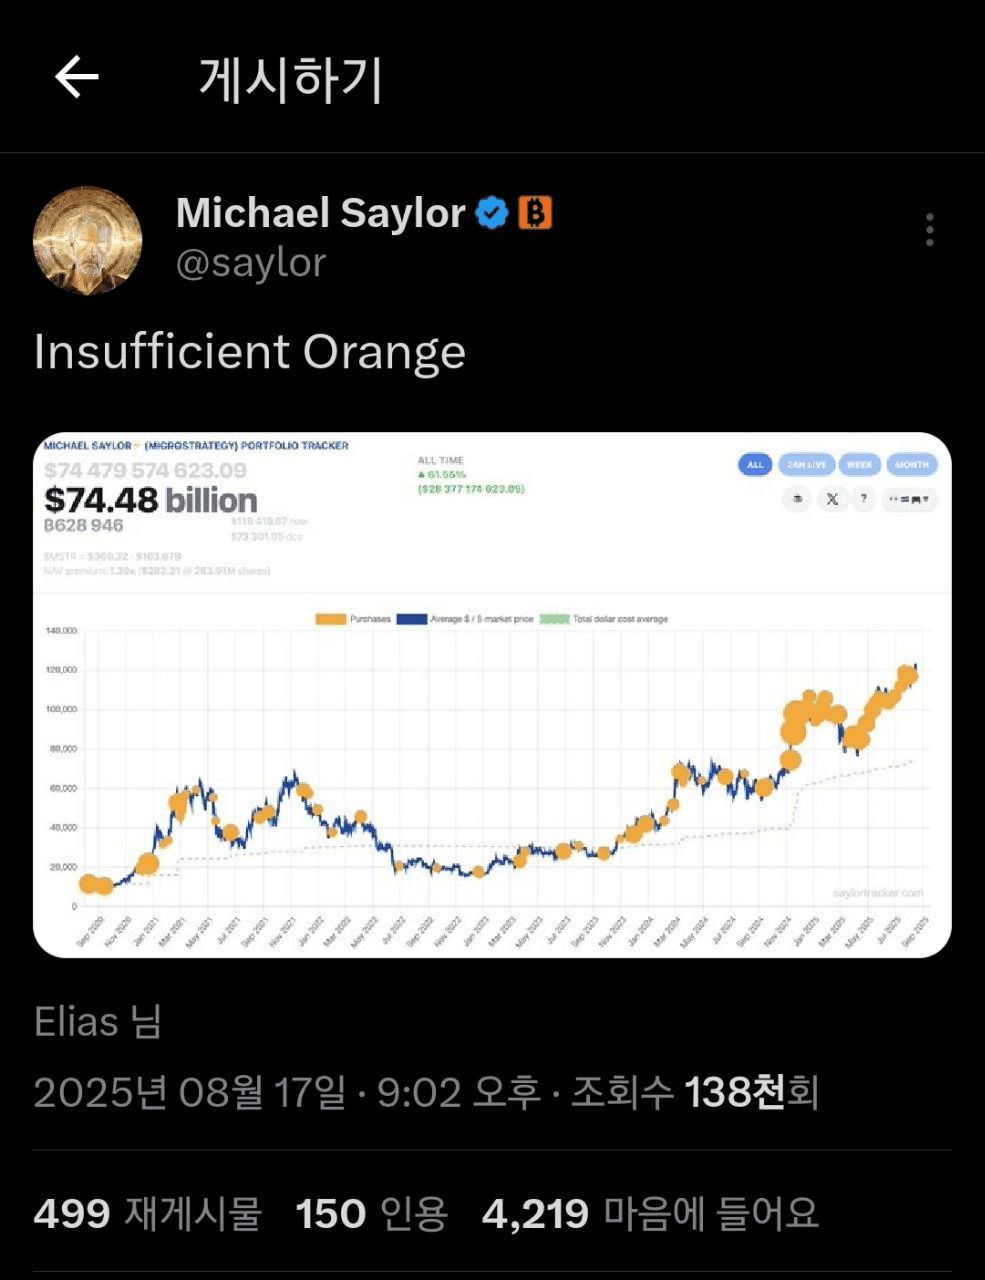Viewport: 985px width, 1280px height.
Task: Click the orange Purchases legend swatch
Action: coord(331,619)
